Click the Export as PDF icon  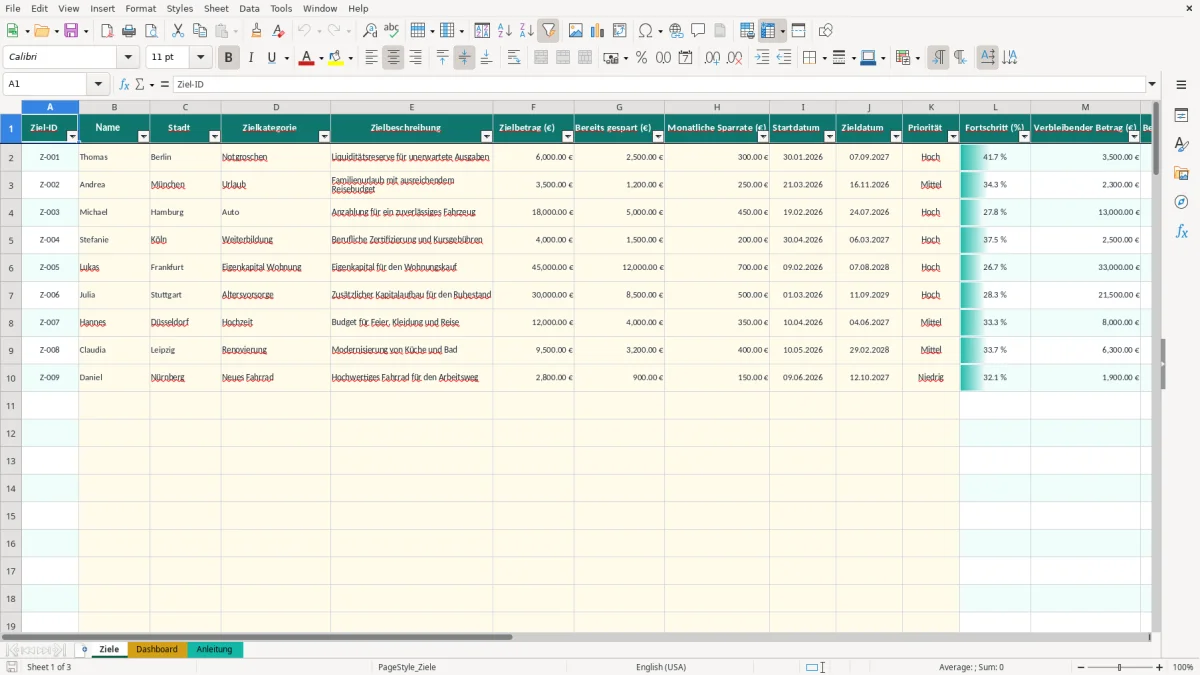tap(107, 31)
